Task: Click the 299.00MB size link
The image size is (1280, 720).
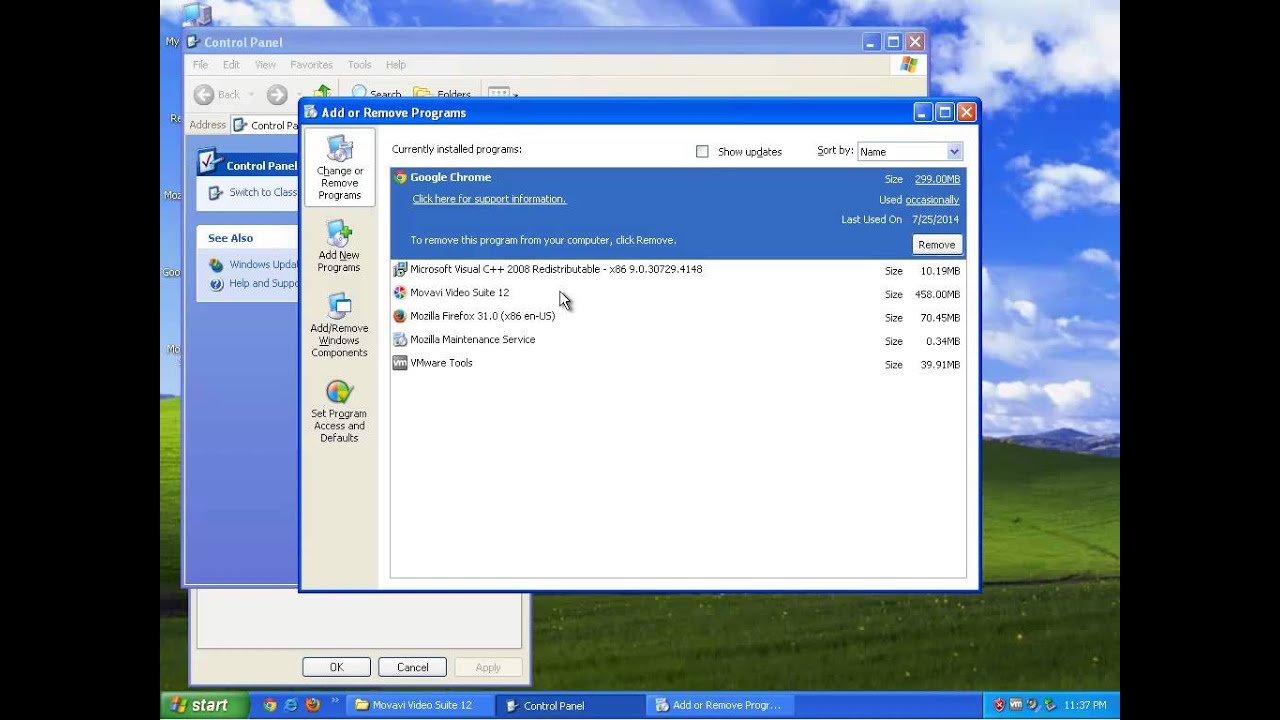Action: 937,180
